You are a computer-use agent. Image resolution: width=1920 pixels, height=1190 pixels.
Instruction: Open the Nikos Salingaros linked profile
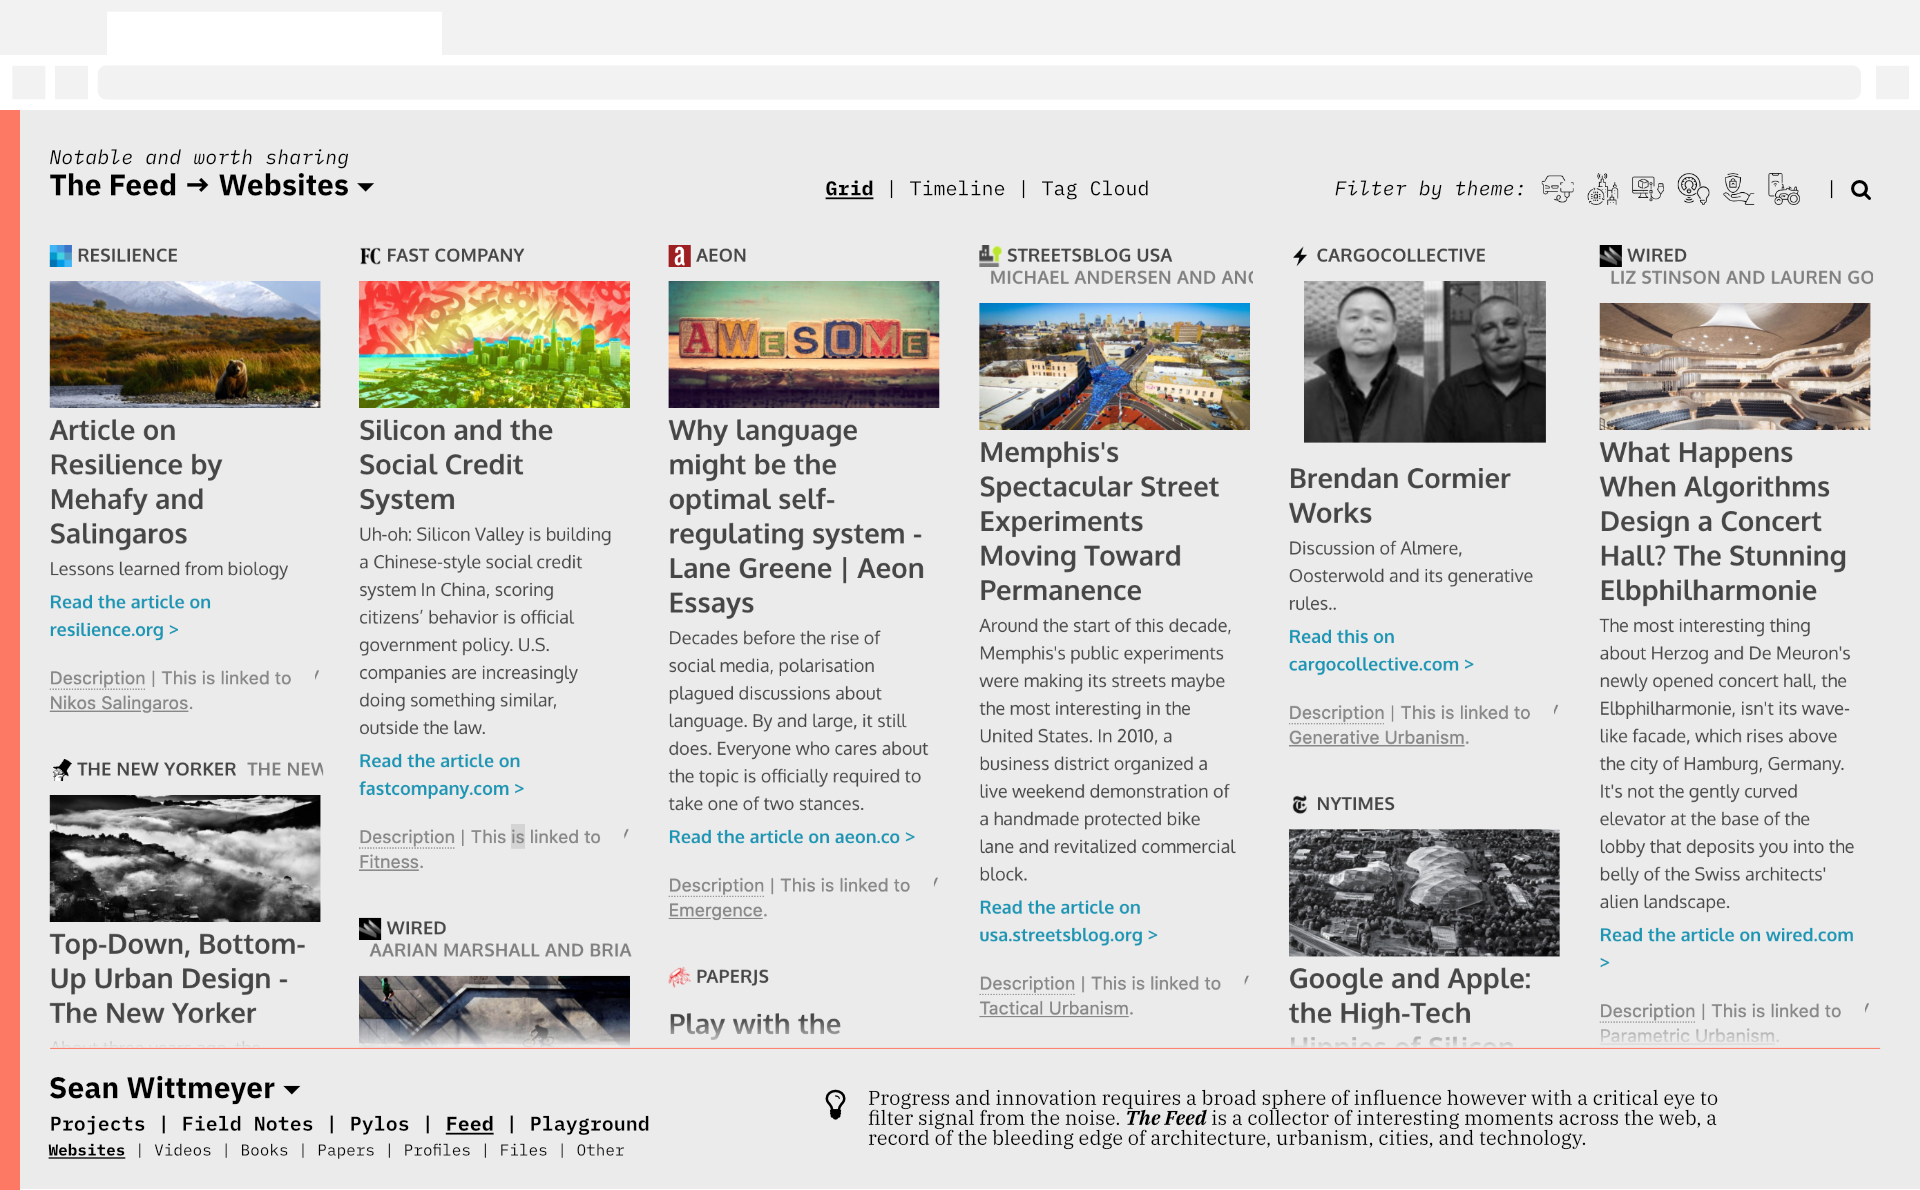click(119, 703)
